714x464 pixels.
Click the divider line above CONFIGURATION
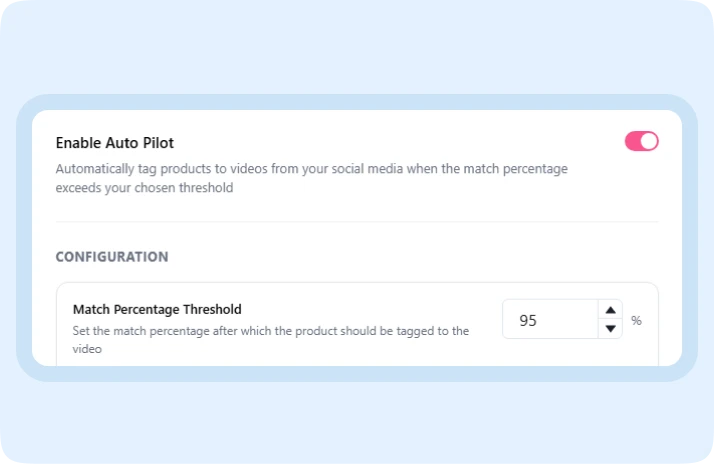coord(357,222)
